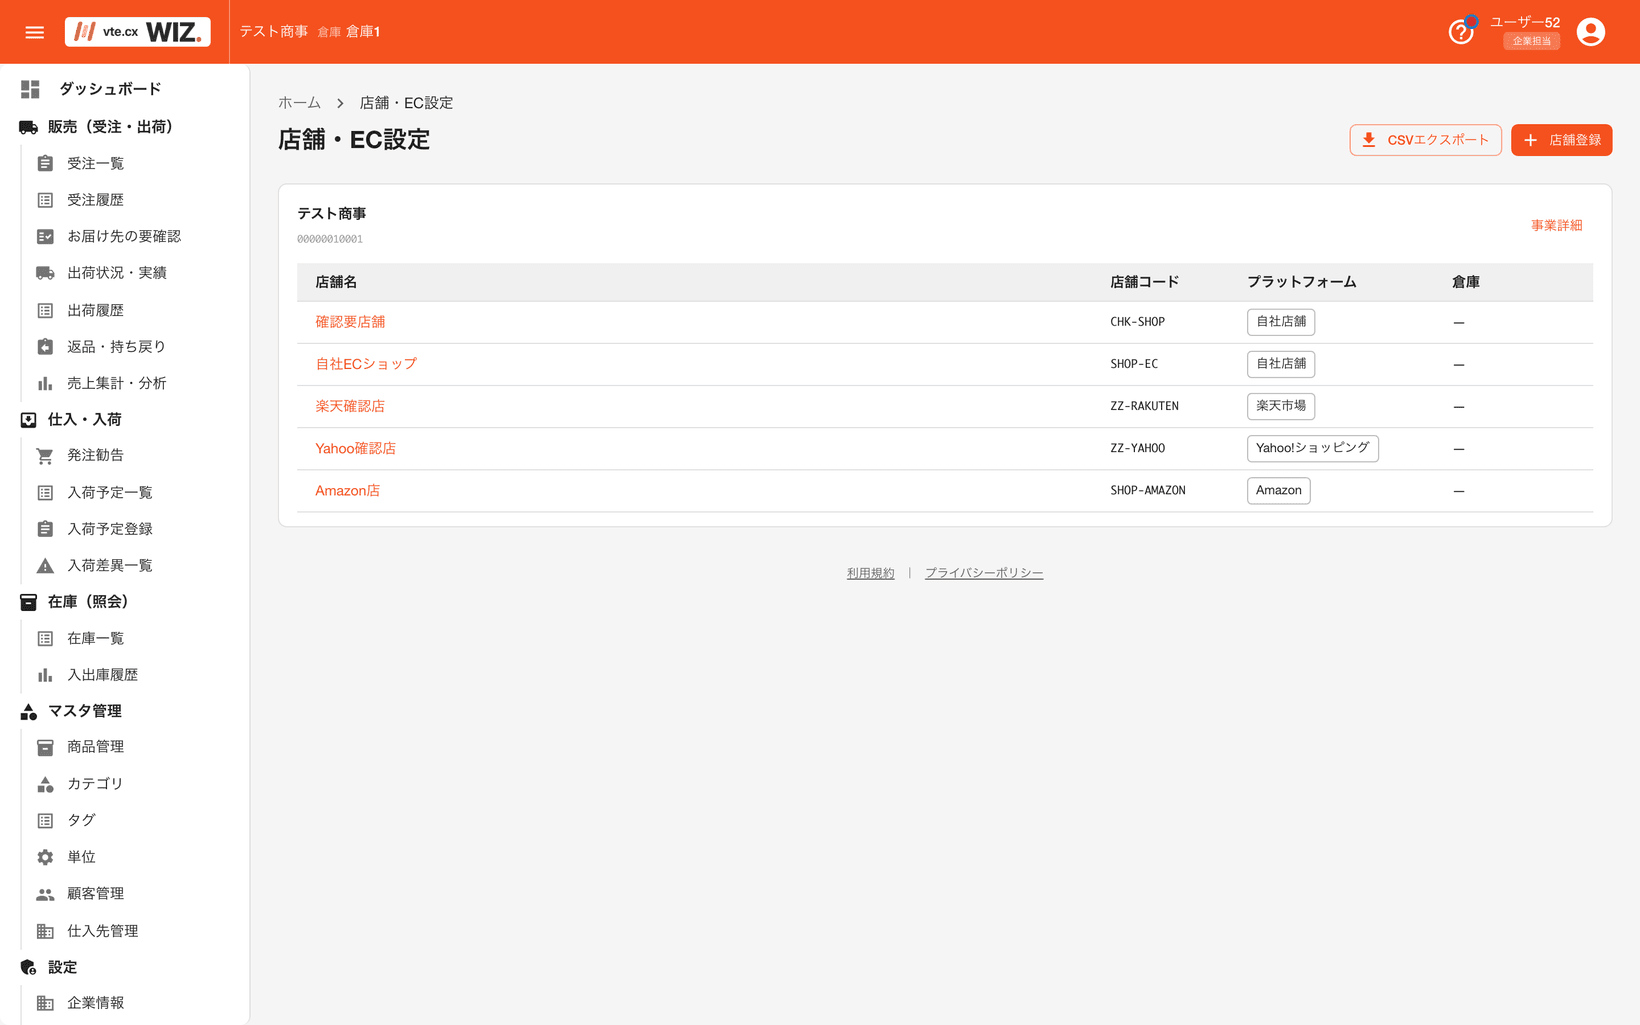The width and height of the screenshot is (1640, 1025).
Task: Click the 顧客管理 people icon
Action: pos(45,894)
